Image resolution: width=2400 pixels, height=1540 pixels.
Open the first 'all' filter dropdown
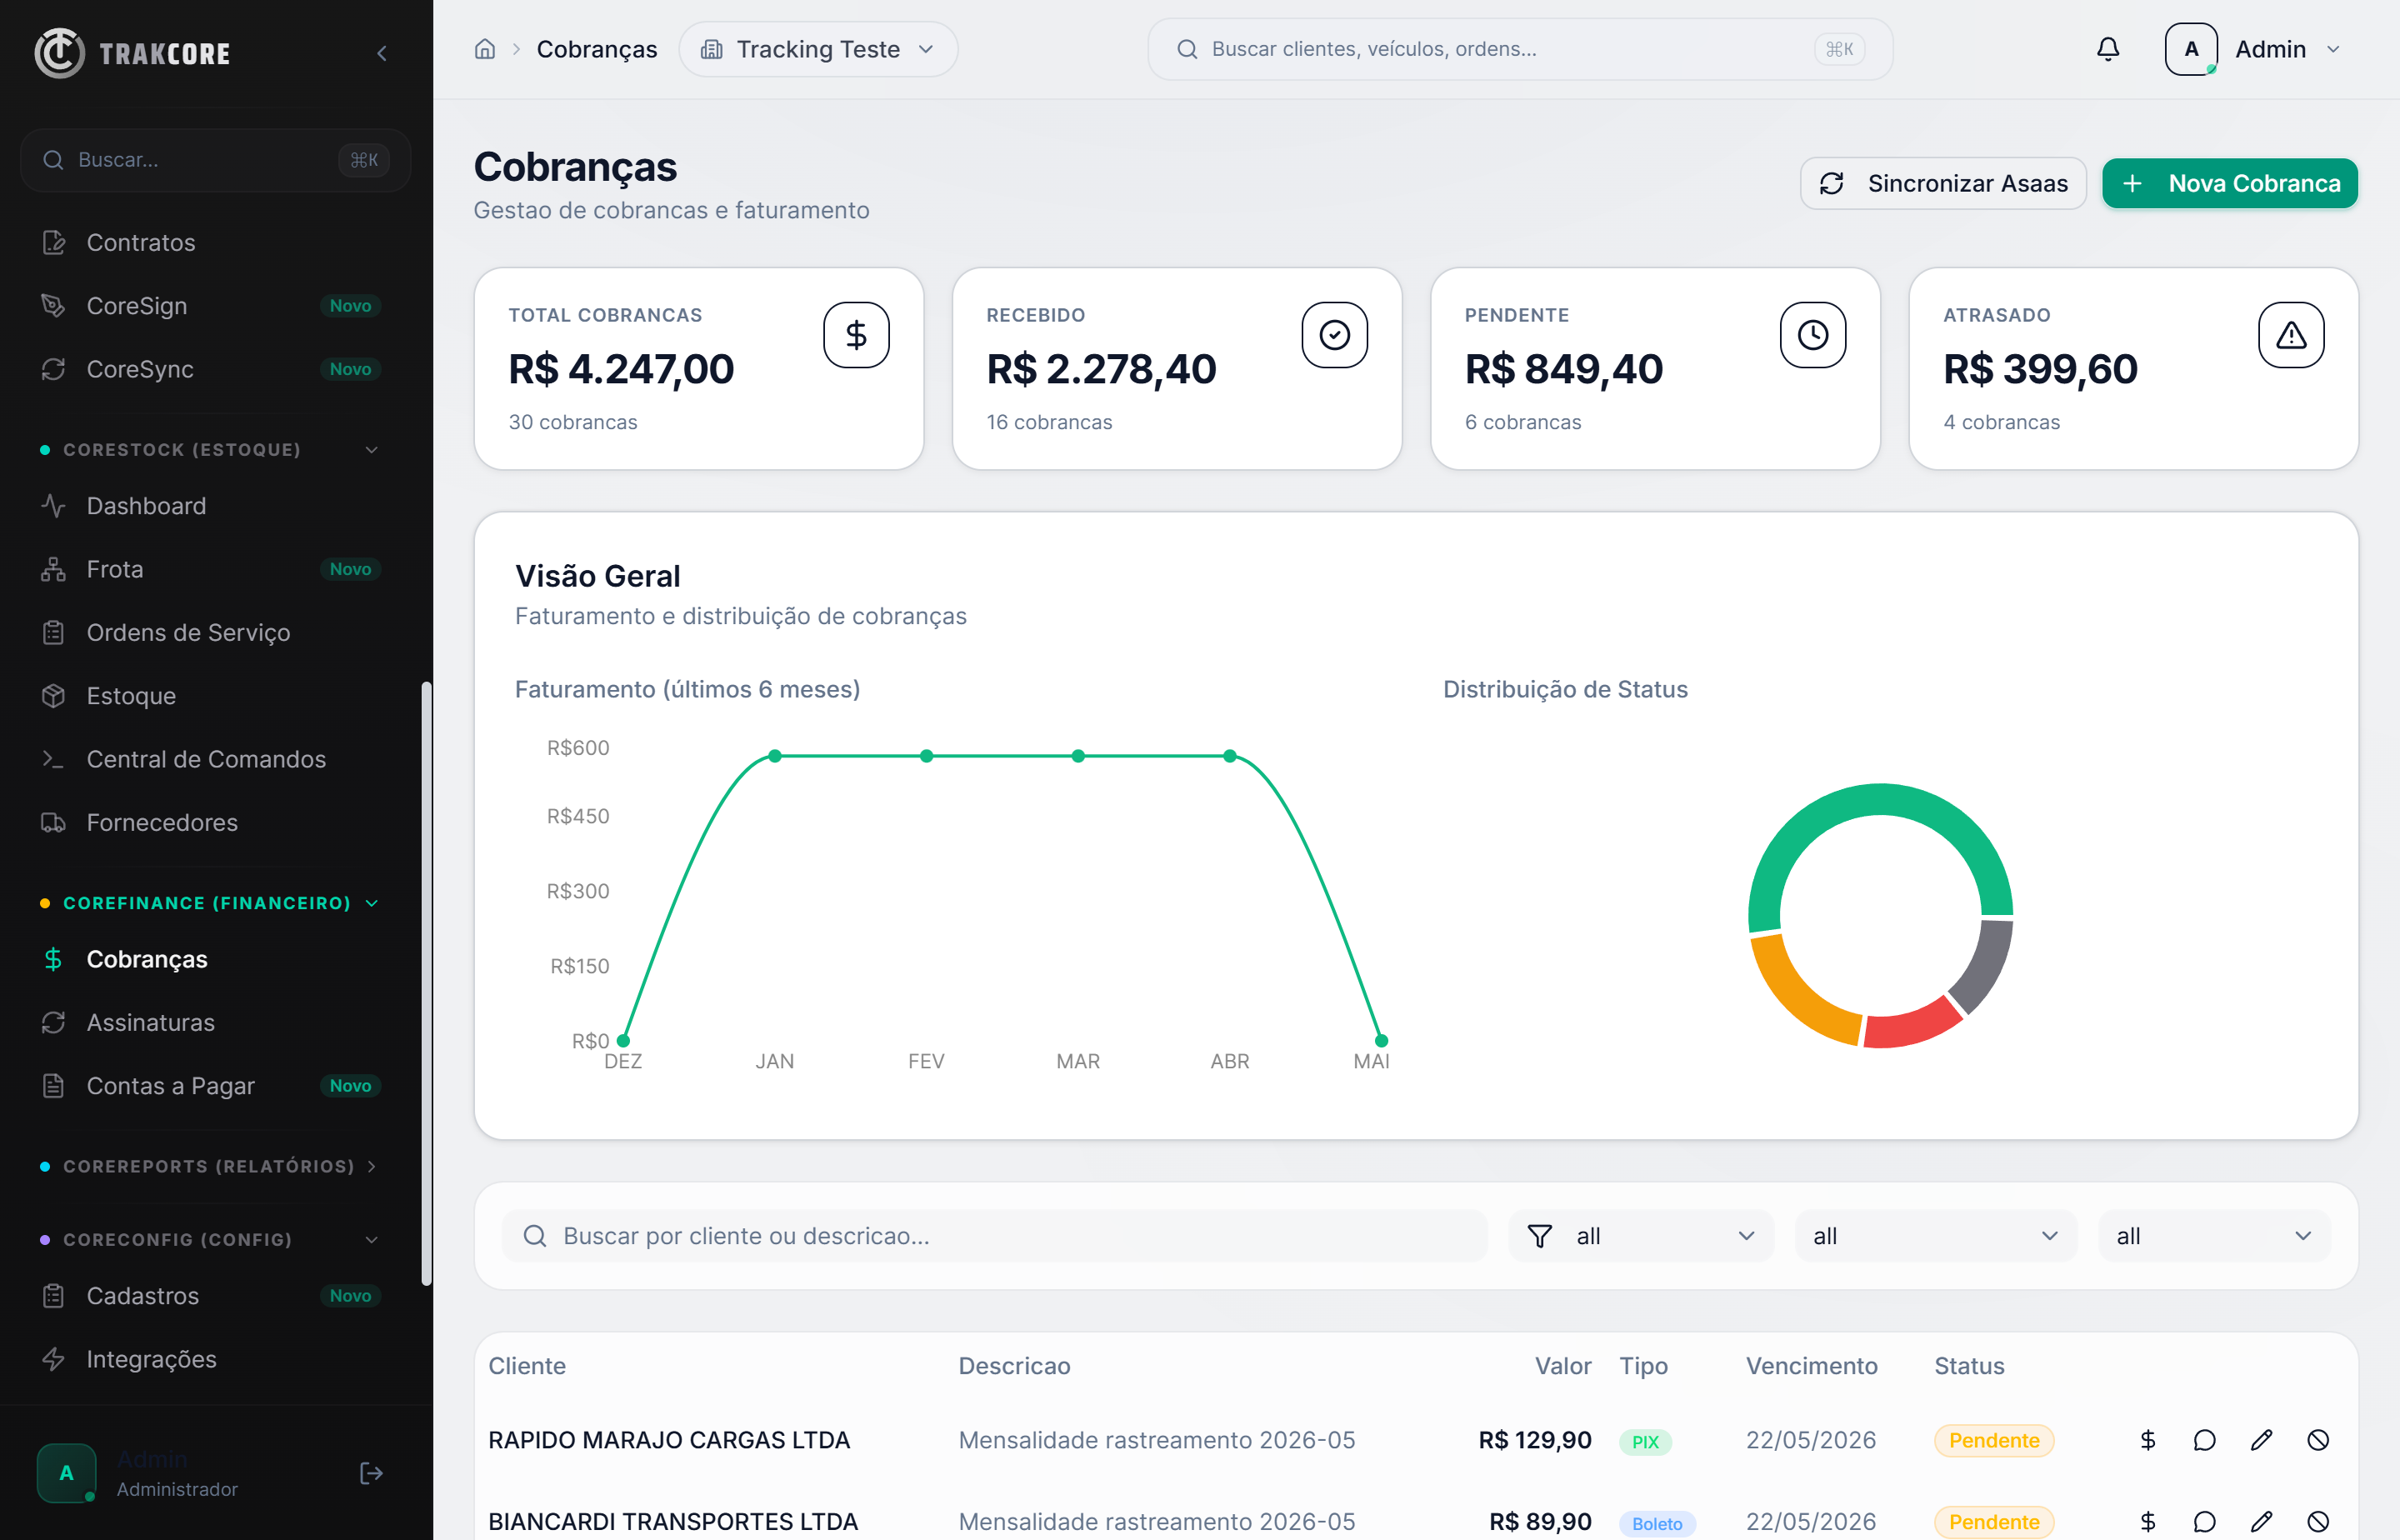(x=1641, y=1236)
